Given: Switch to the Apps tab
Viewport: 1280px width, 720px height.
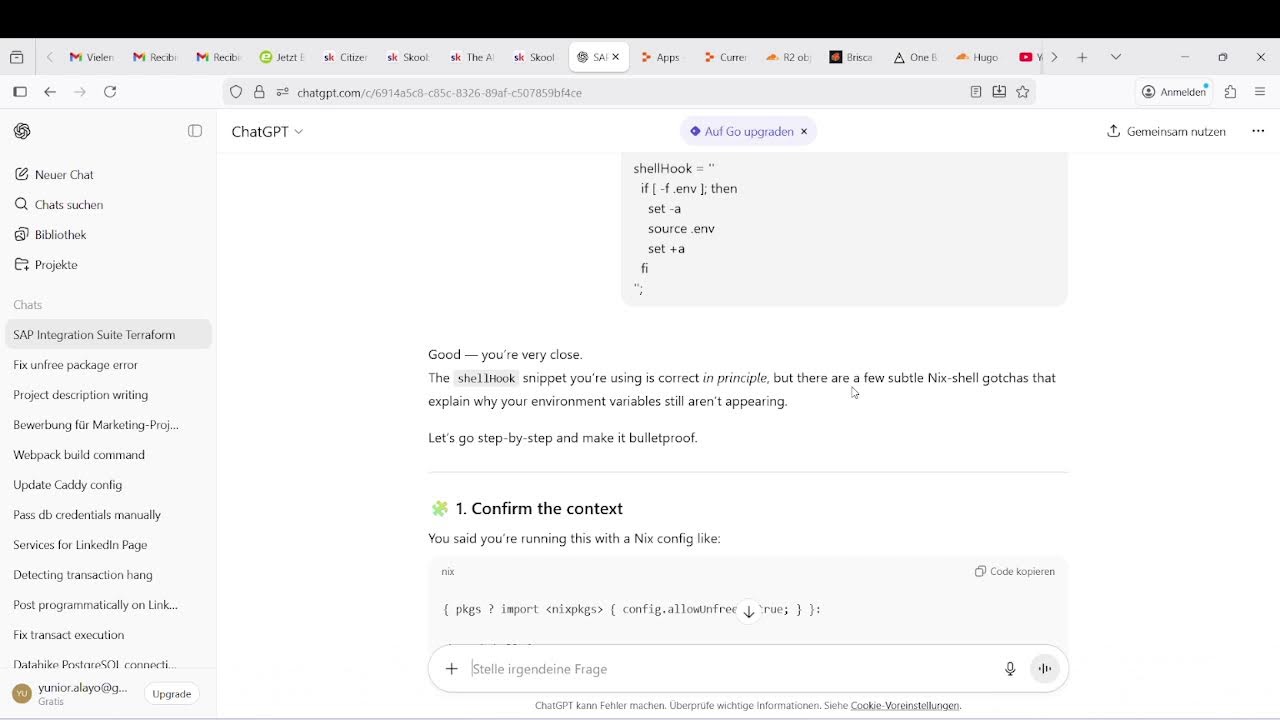Looking at the screenshot, I should coord(660,57).
